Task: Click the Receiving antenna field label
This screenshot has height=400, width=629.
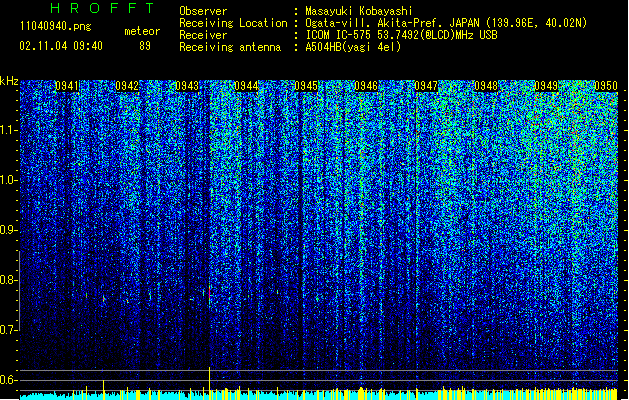Action: click(x=230, y=47)
